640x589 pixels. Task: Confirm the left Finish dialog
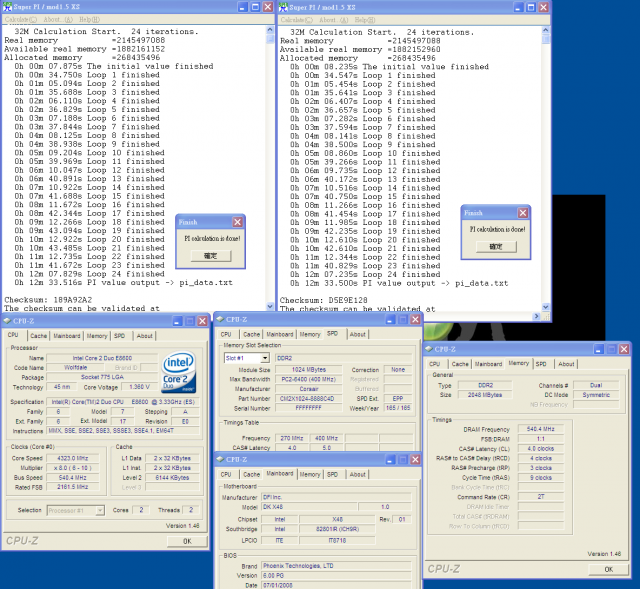(x=211, y=256)
